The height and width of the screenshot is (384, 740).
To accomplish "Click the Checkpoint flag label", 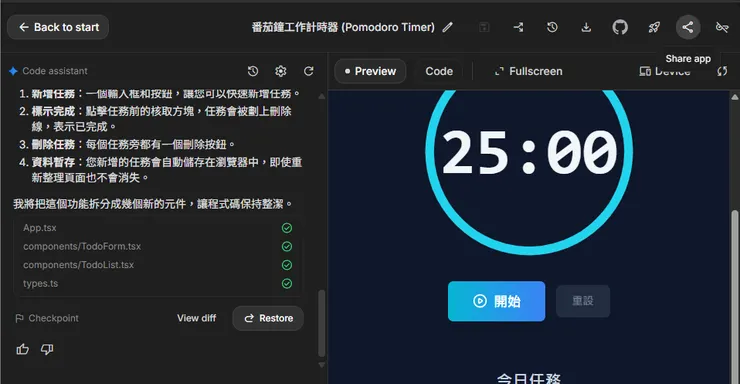I will click(47, 318).
